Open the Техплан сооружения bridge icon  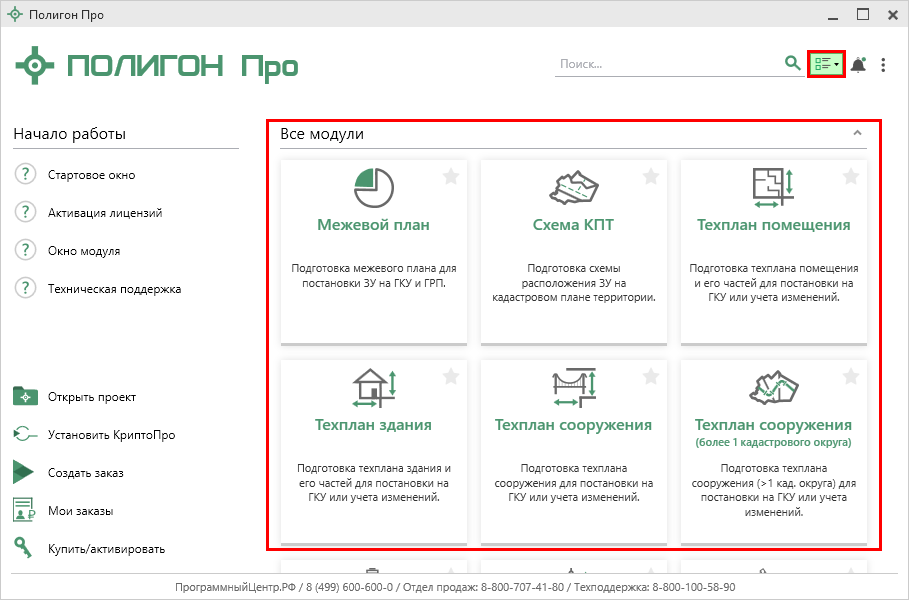tap(573, 387)
